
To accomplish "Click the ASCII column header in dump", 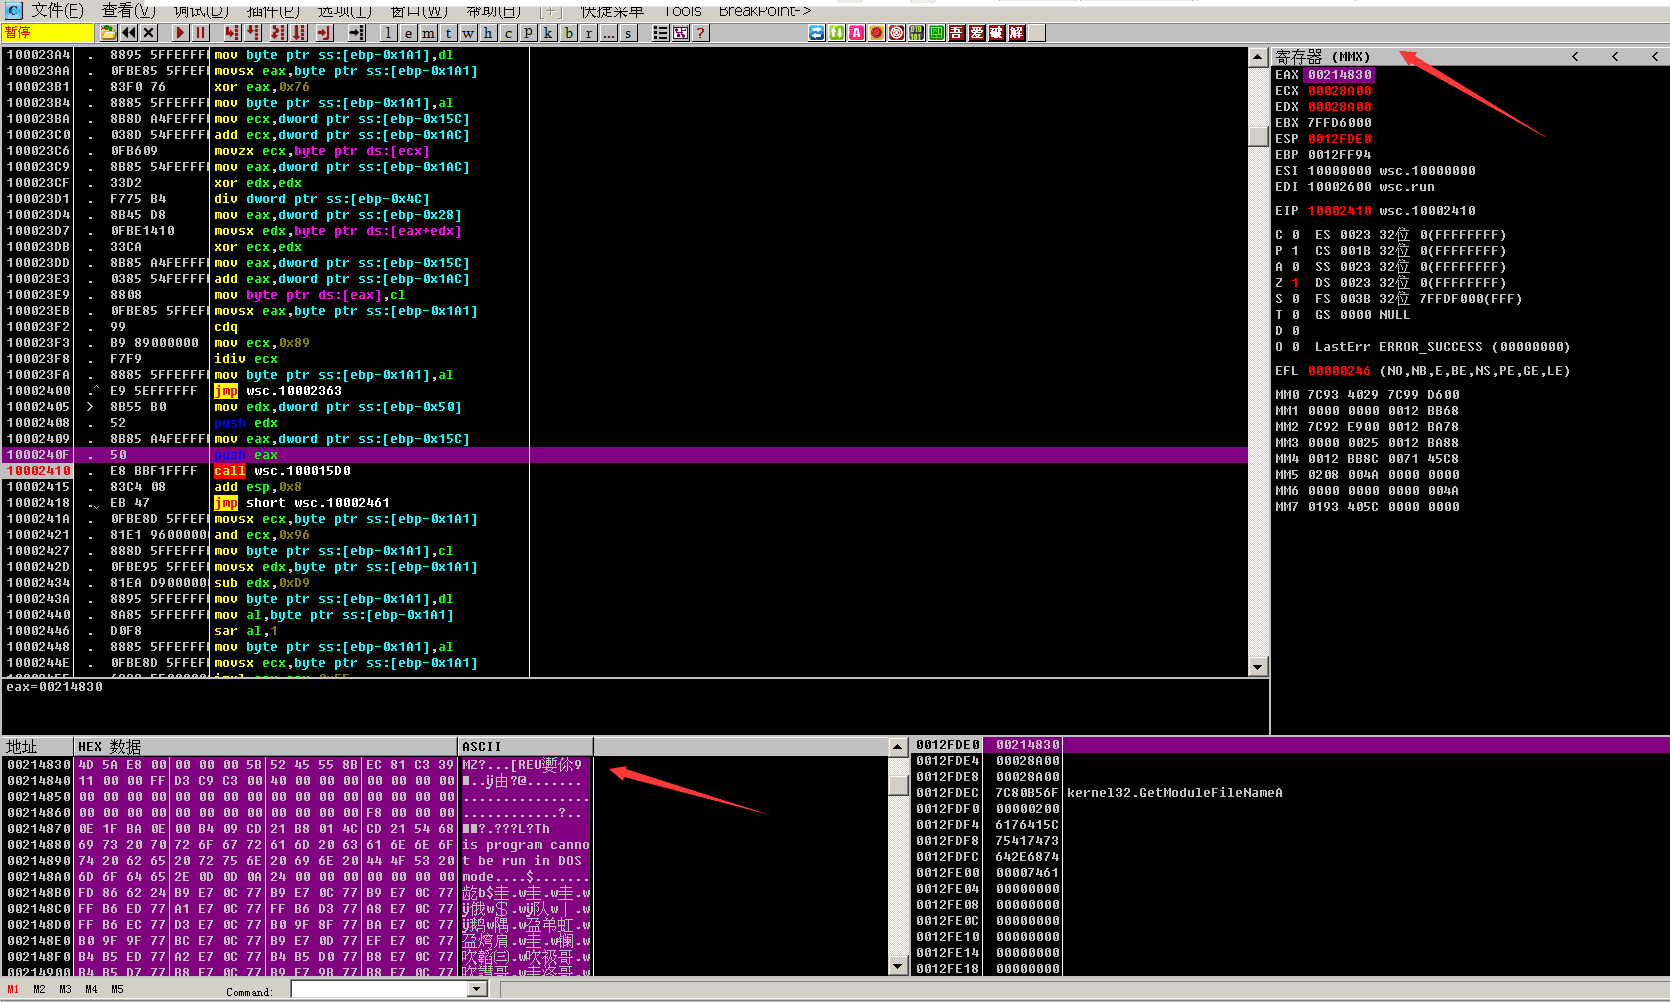I will point(525,747).
